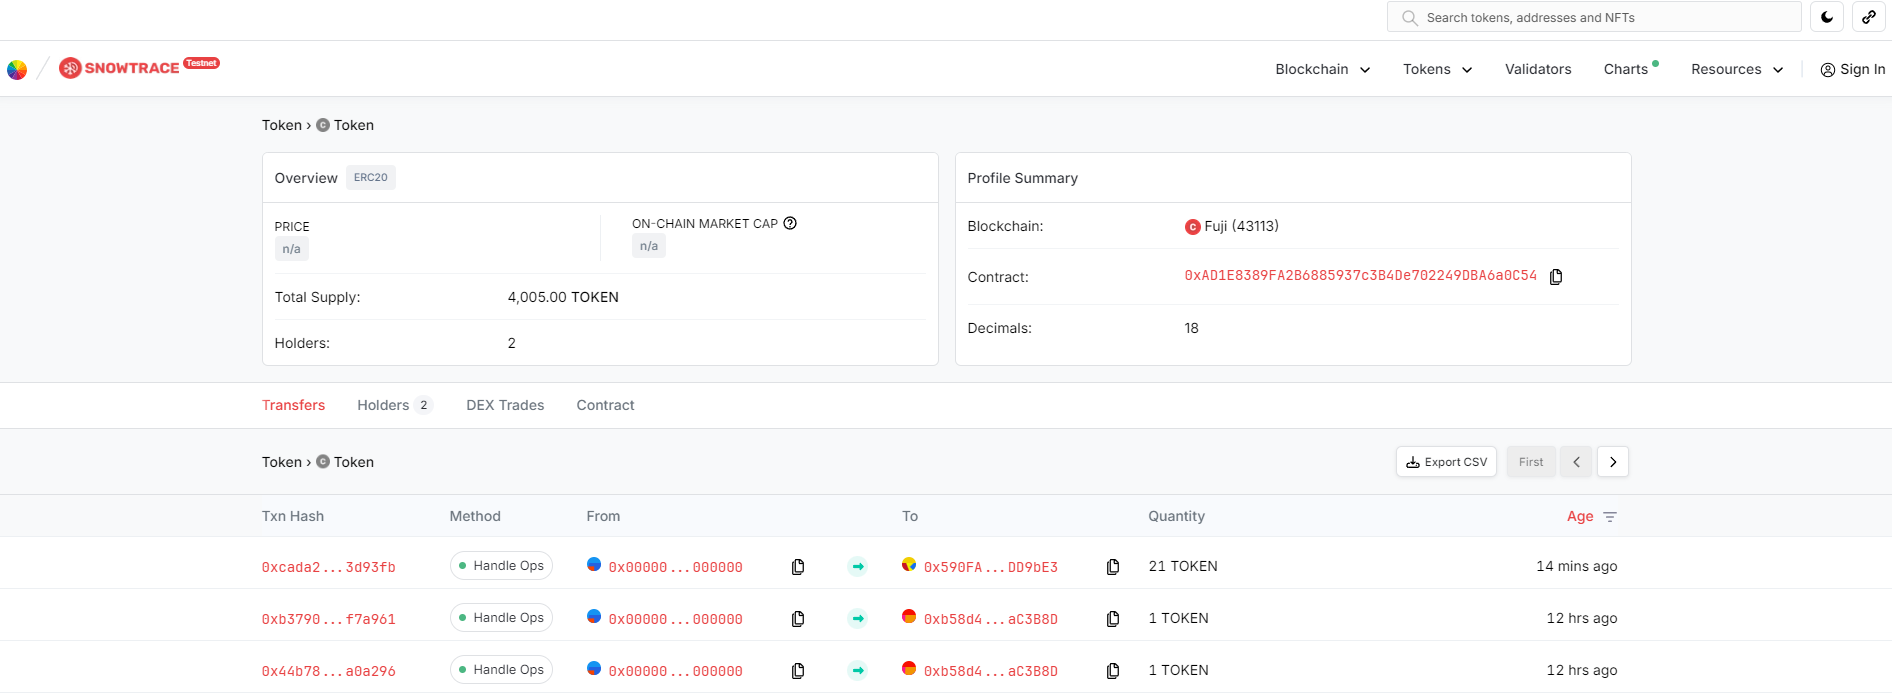Switch to the Transfers tab
Viewport: 1892px width, 700px height.
293,405
